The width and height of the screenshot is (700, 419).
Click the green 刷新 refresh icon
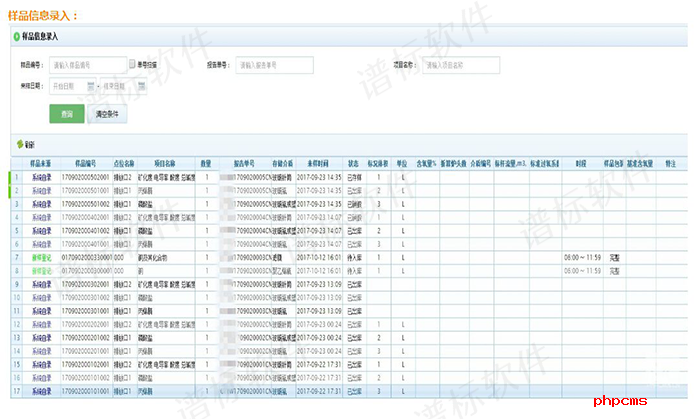[19, 142]
